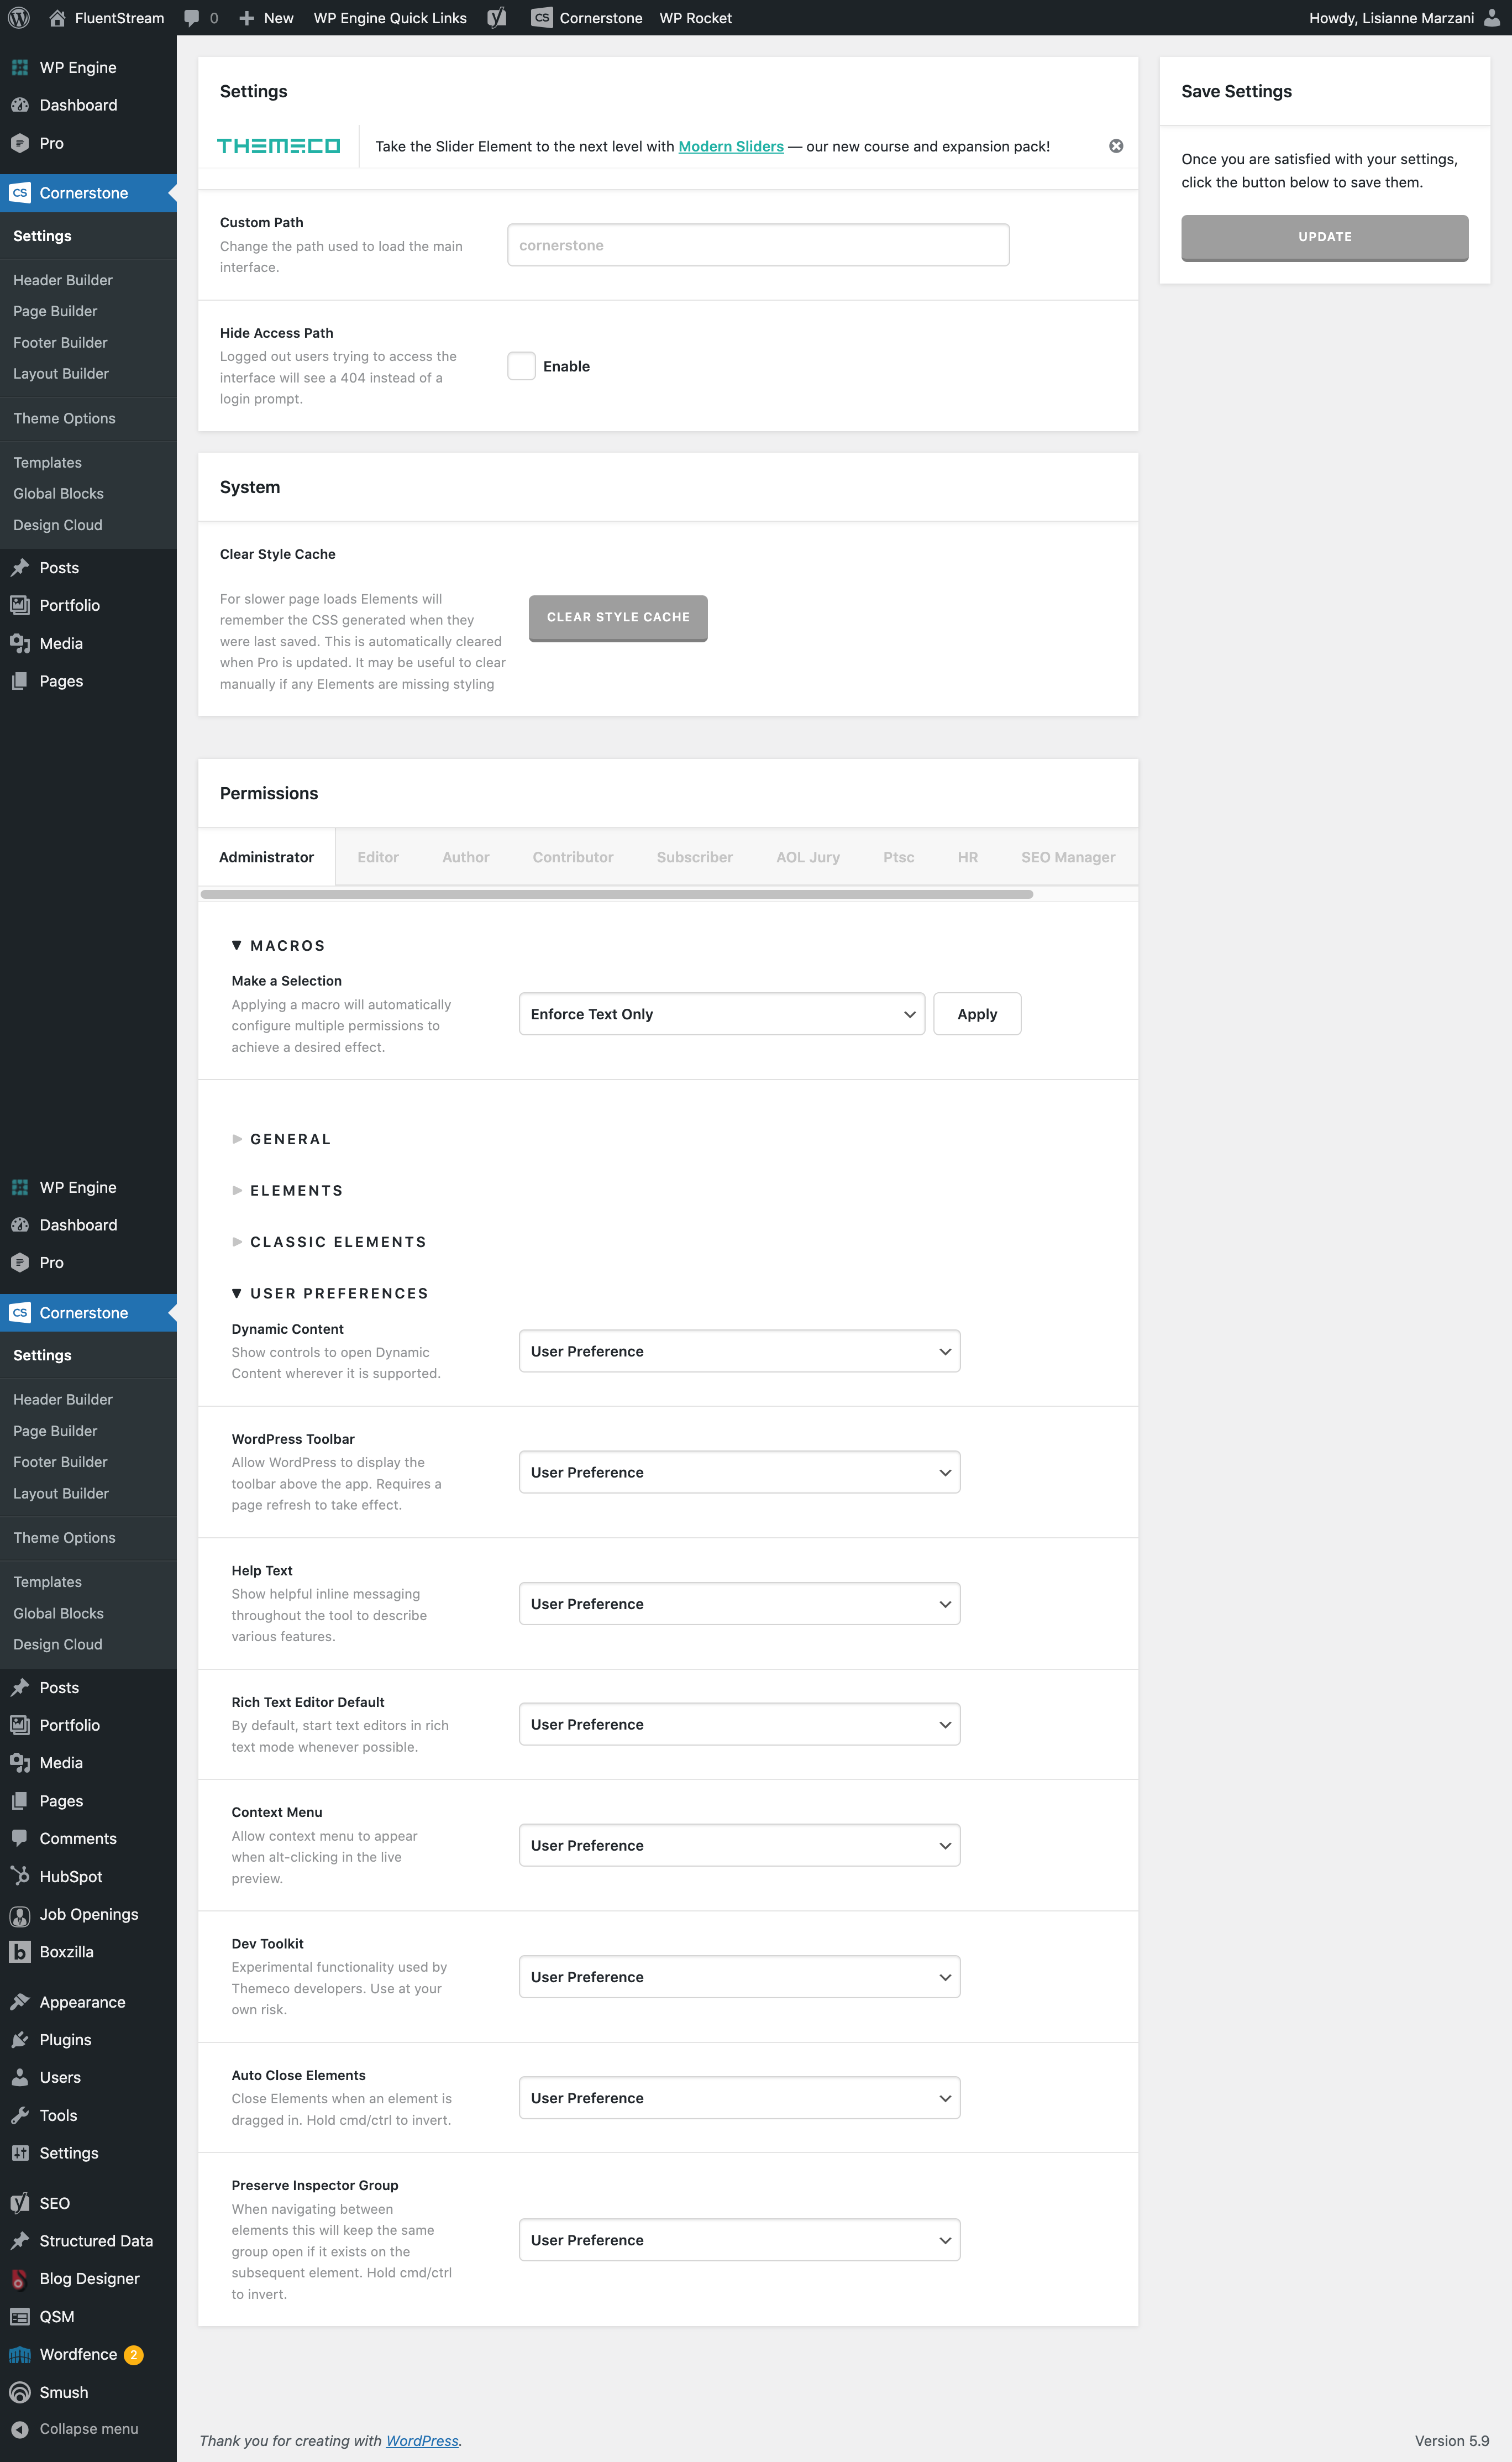1512x2462 pixels.
Task: Click the Version 5.9 footer text
Action: (x=1451, y=2441)
